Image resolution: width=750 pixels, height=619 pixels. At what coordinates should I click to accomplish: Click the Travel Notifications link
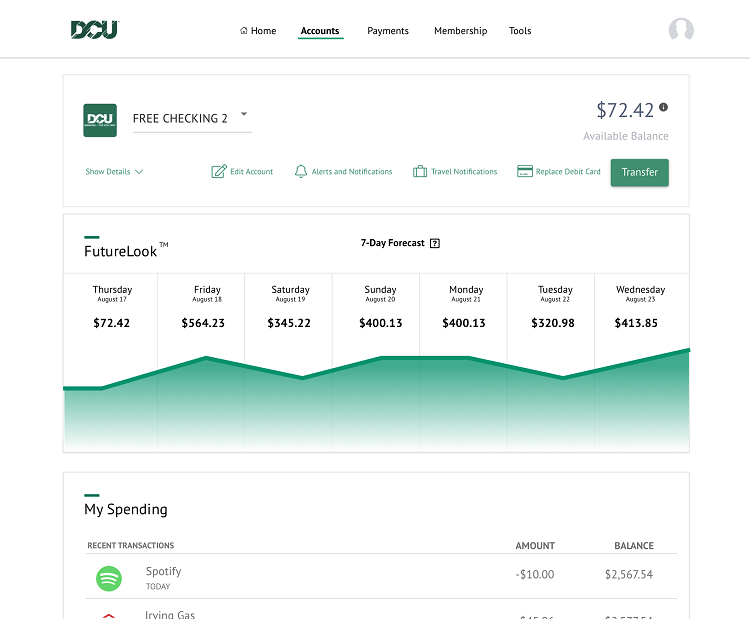[x=464, y=172]
